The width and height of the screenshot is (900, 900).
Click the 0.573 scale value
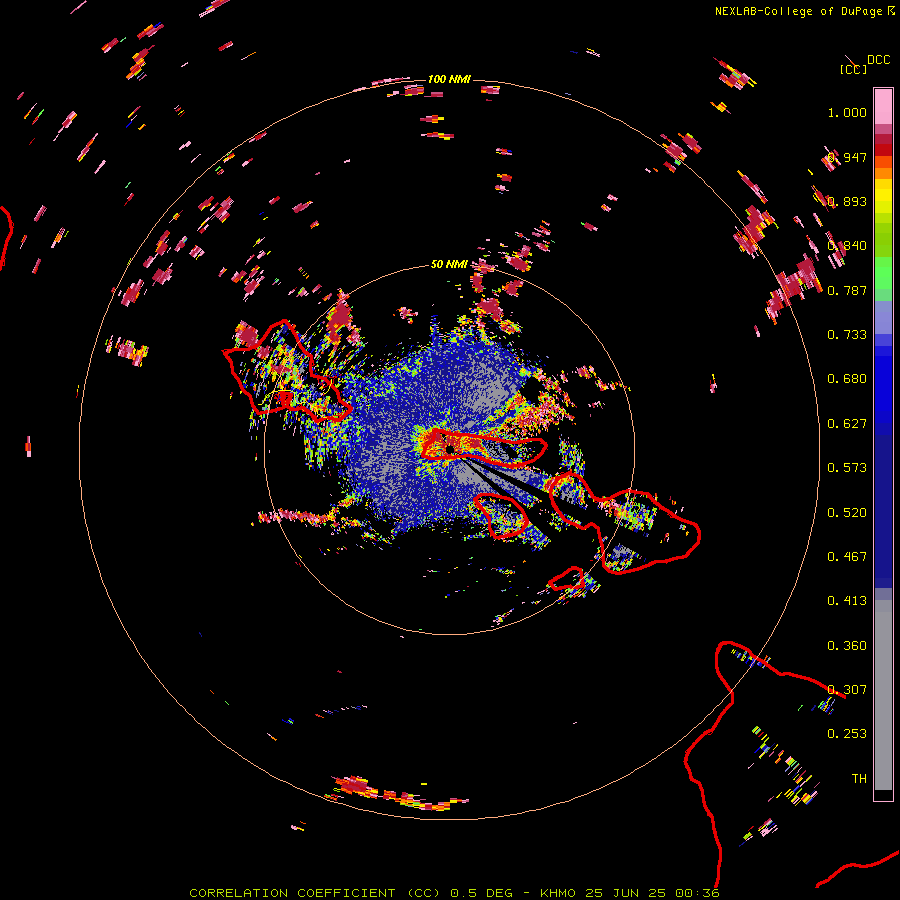pos(847,468)
